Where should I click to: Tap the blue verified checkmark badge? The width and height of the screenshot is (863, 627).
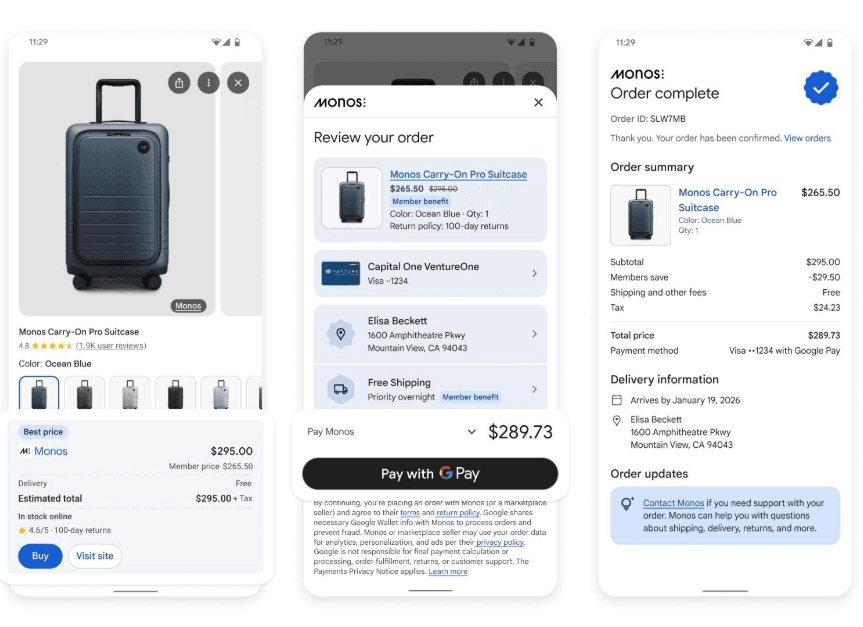(x=821, y=88)
